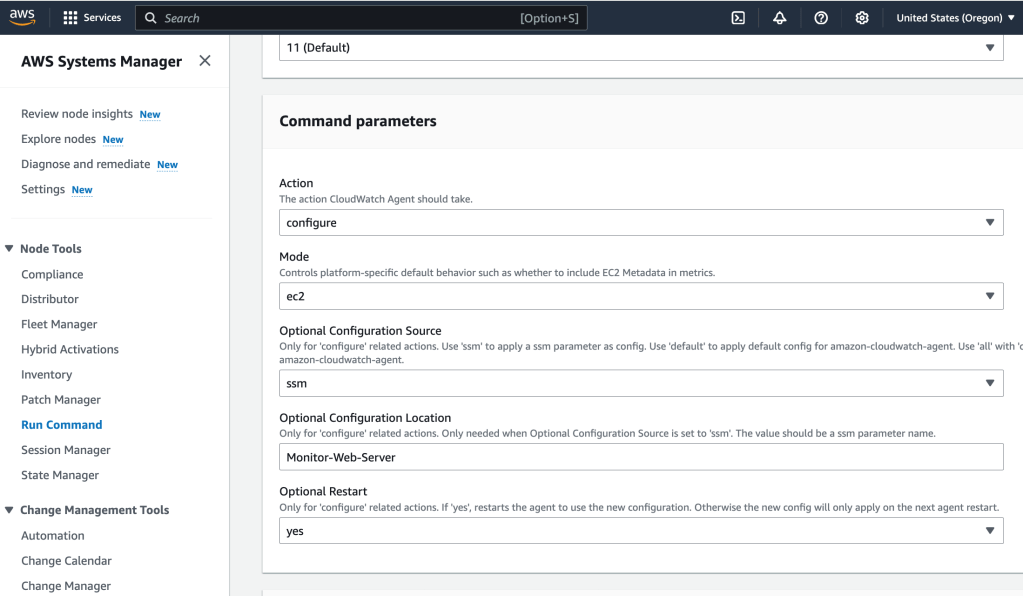Click the Monitor-Web-Server configuration location field
The width and height of the screenshot is (1023, 596).
tap(640, 456)
